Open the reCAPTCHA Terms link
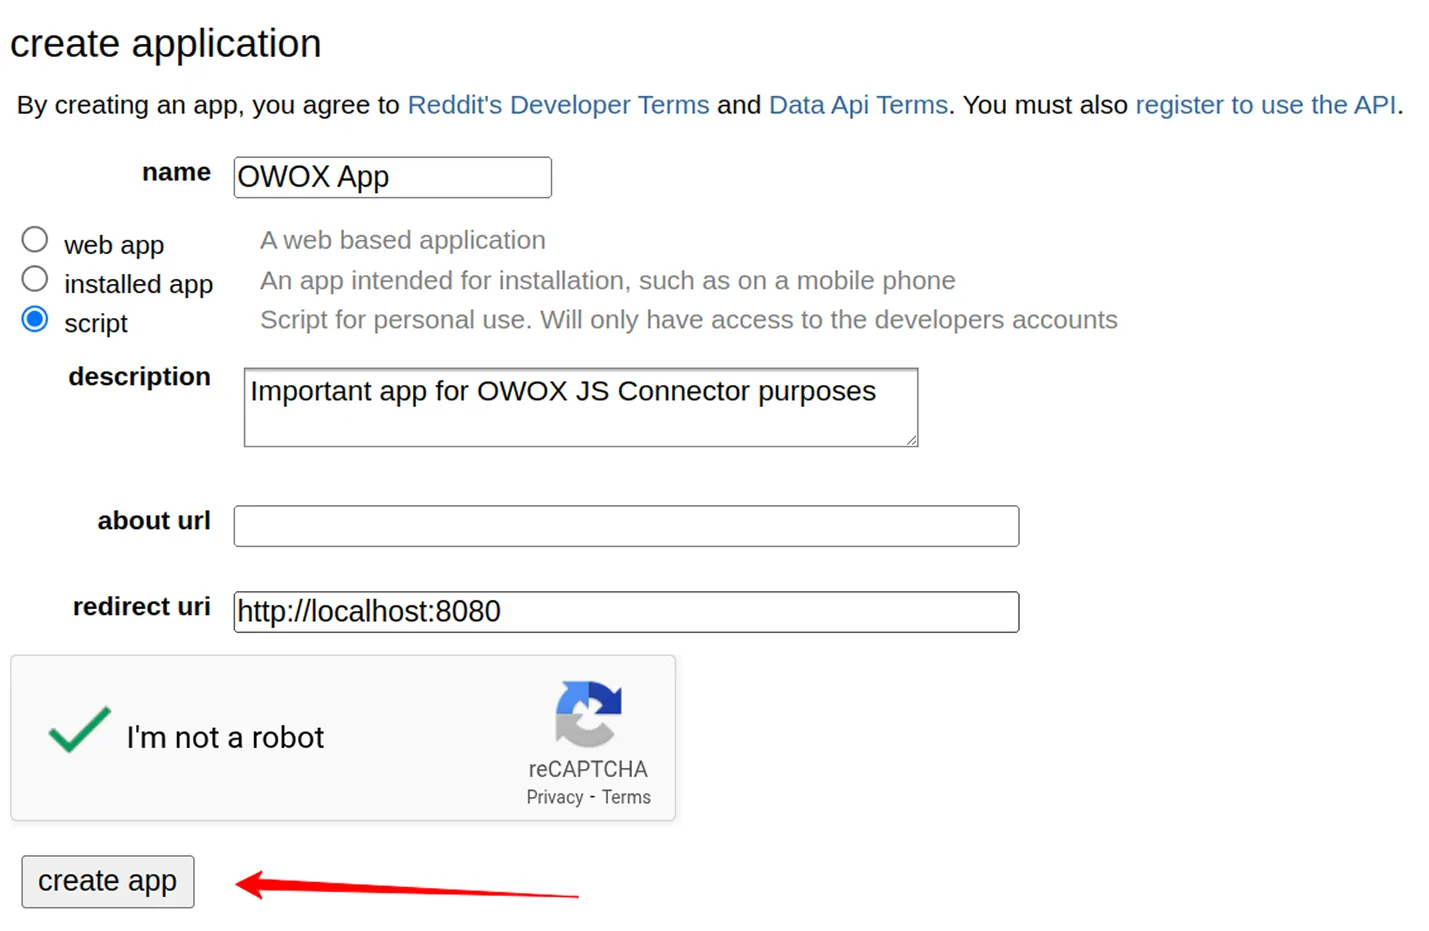Viewport: 1429px width, 931px height. coord(626,797)
